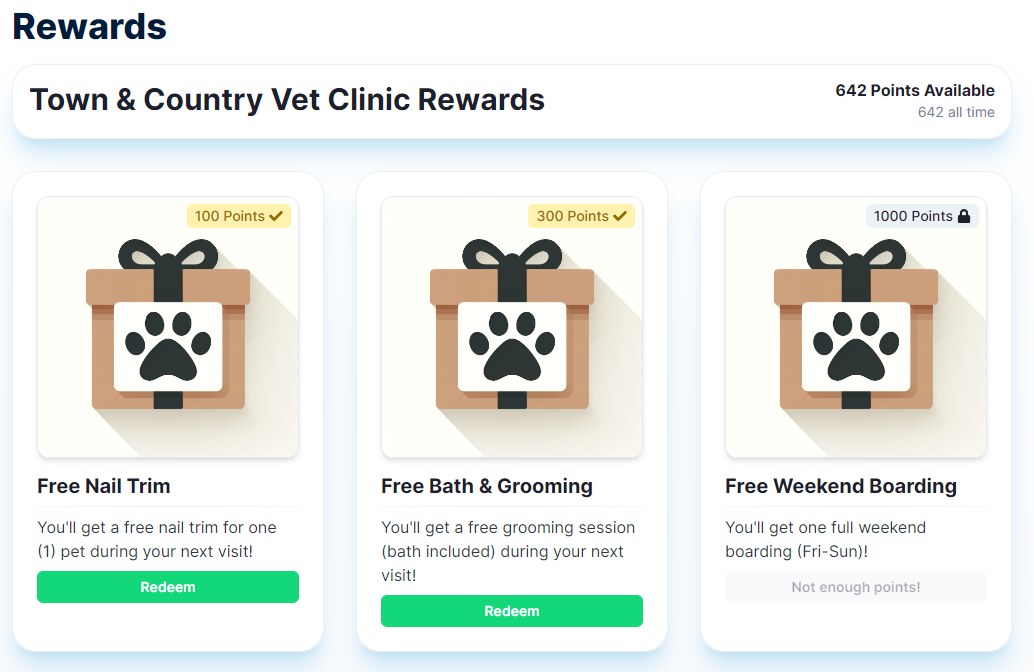The image size is (1034, 672).
Task: Click the weekend boarding Fri-Sun description text
Action: [x=826, y=539]
